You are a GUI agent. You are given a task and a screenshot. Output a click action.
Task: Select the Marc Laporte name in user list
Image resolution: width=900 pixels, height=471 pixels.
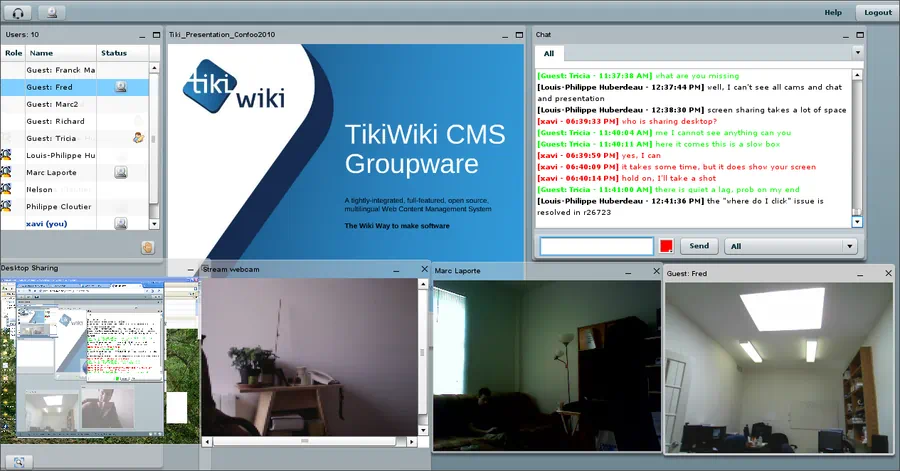click(x=51, y=172)
